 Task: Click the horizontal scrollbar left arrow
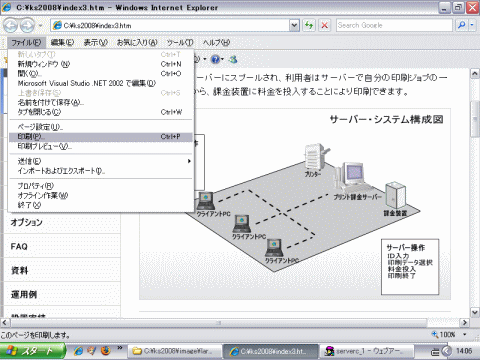tap(5, 323)
